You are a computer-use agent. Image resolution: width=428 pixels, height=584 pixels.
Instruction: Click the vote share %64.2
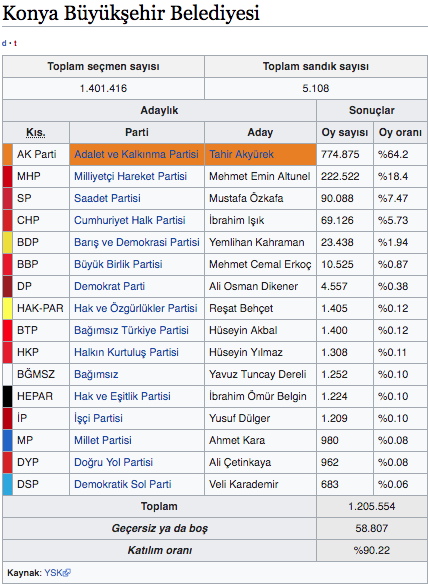tap(393, 154)
